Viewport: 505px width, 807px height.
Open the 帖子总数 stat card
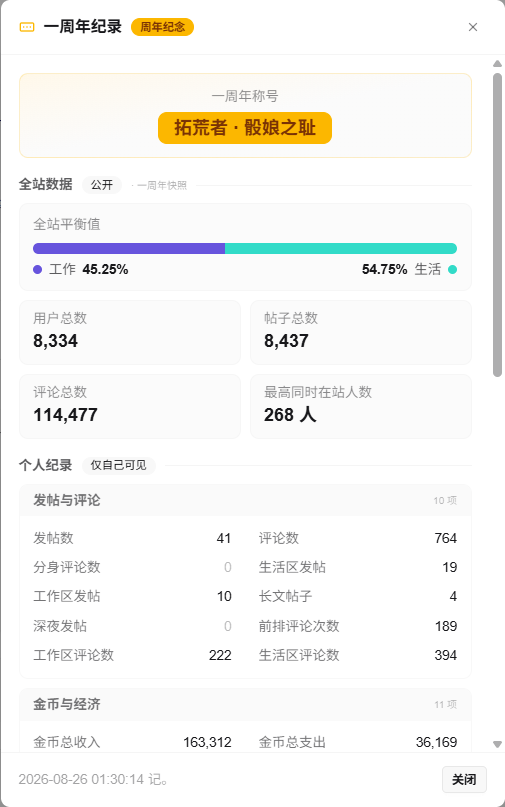coord(361,332)
